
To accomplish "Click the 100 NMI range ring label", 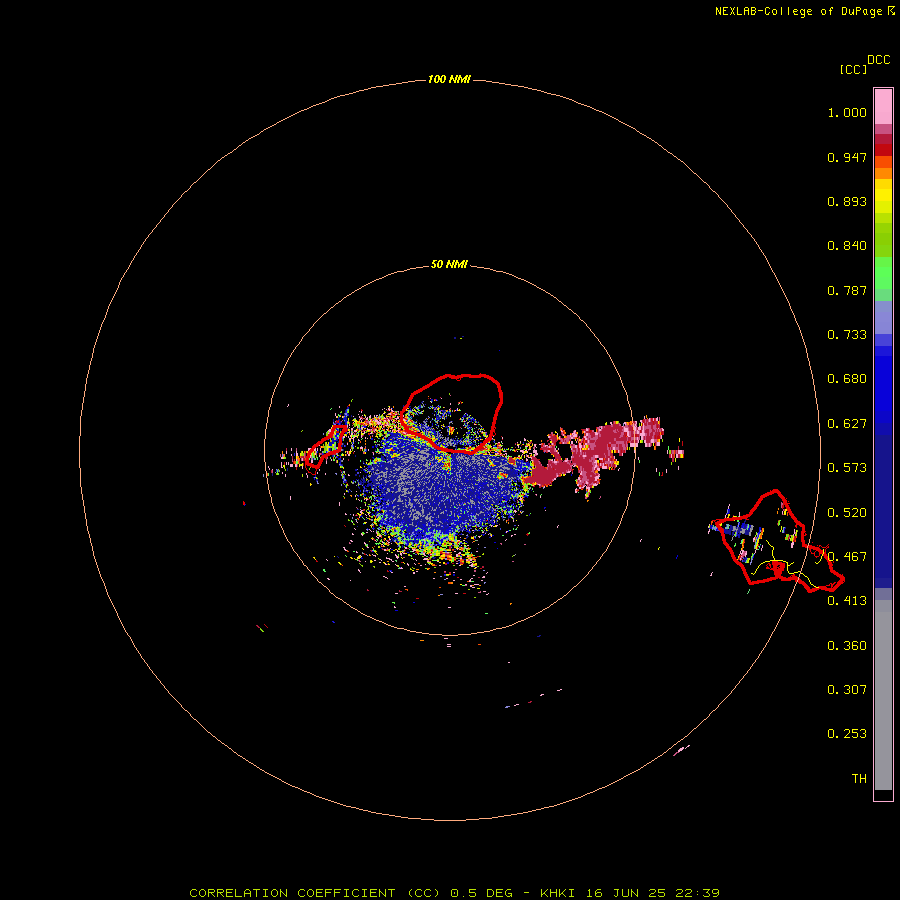I will [449, 79].
